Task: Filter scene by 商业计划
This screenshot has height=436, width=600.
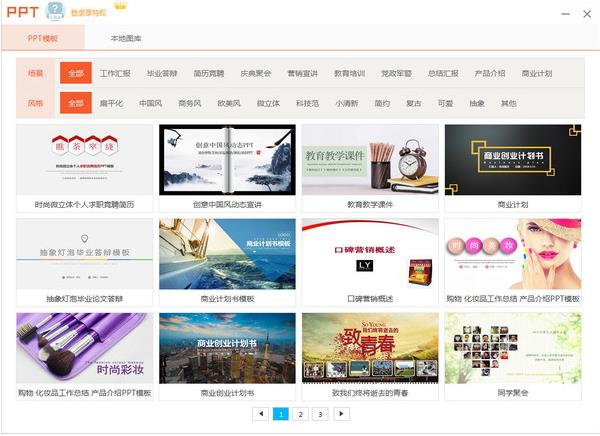Action: [537, 73]
